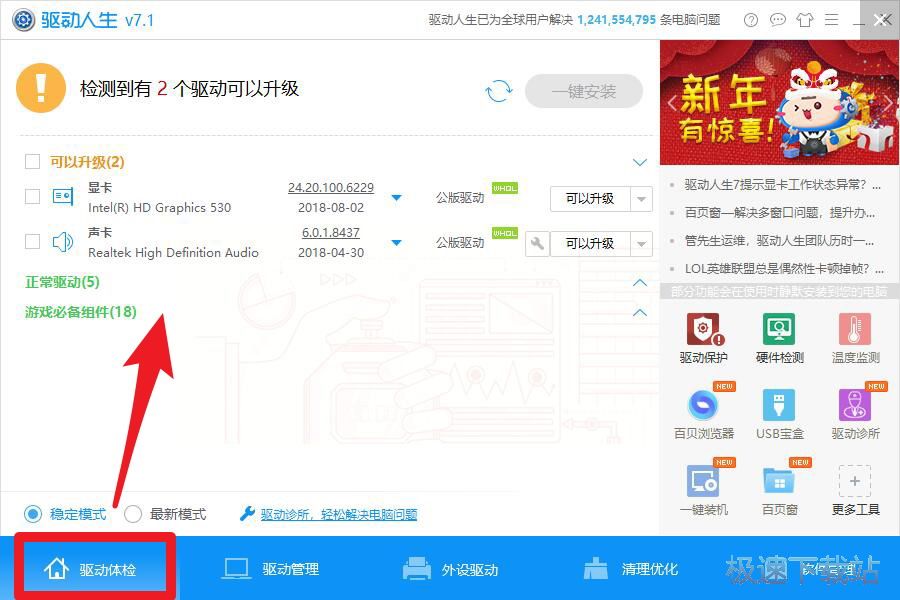Screen dimensions: 900x600
Task: Click 可以升级 button for 声卡
Action: pos(590,244)
